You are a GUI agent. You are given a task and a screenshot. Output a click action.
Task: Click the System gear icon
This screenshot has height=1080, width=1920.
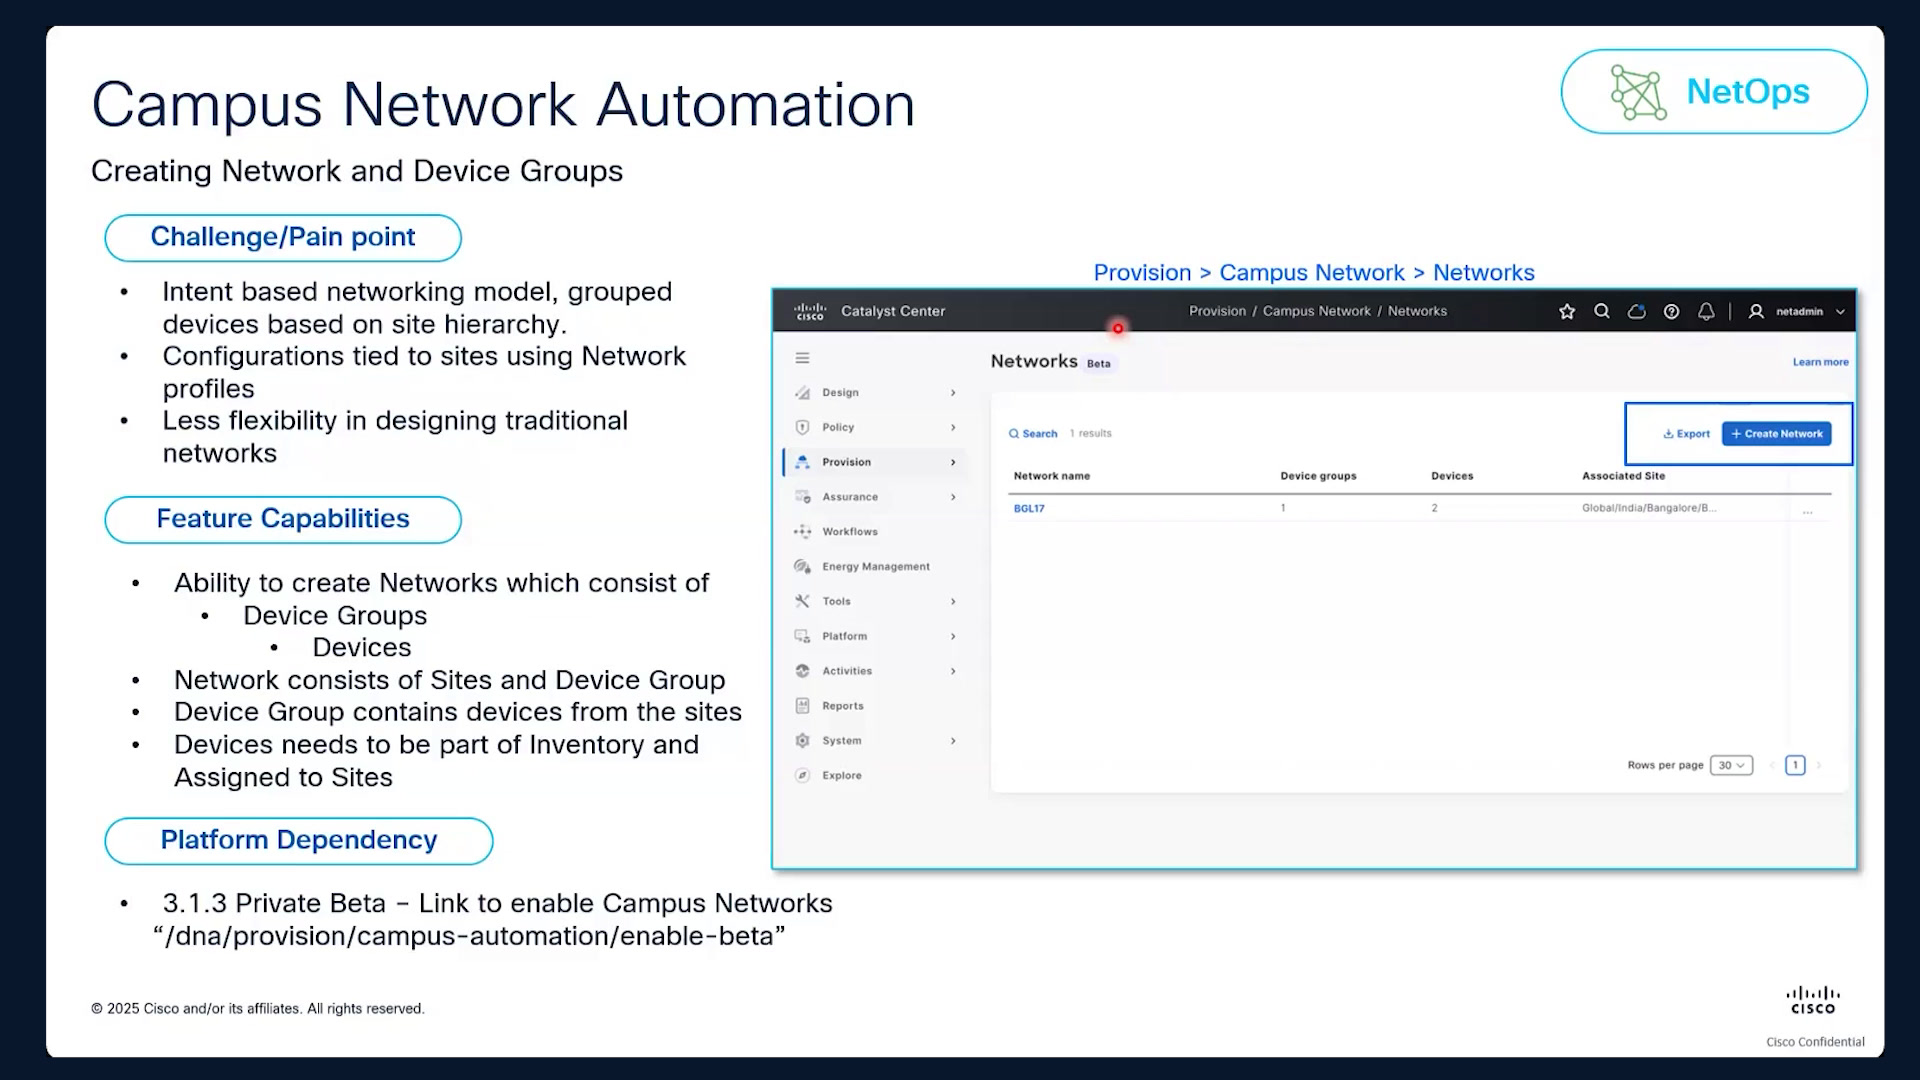802,741
